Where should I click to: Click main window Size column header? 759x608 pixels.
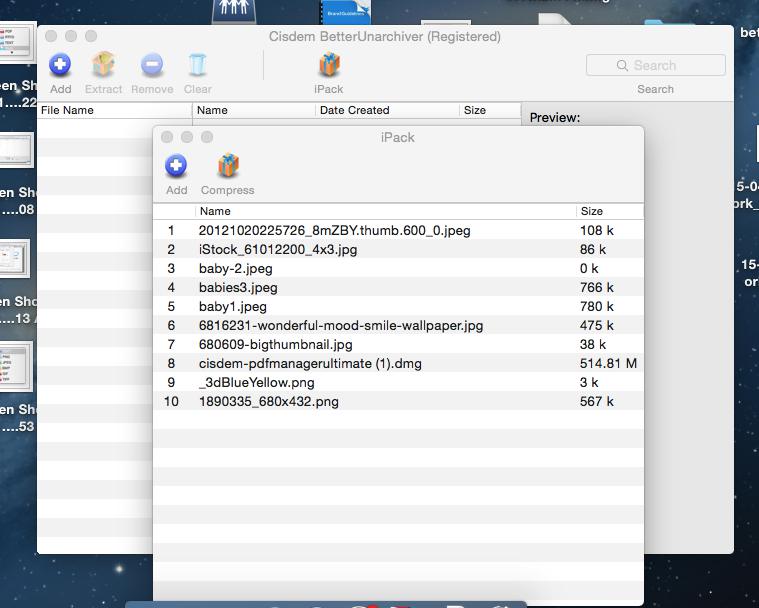(490, 110)
